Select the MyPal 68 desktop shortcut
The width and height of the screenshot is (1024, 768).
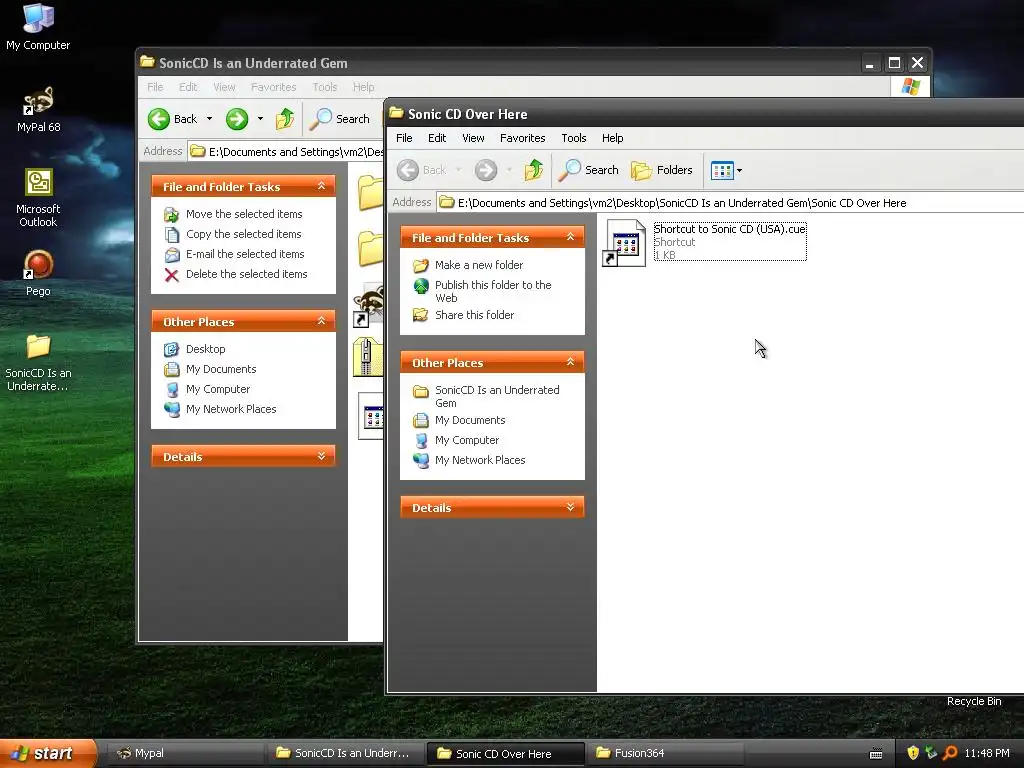click(x=38, y=109)
